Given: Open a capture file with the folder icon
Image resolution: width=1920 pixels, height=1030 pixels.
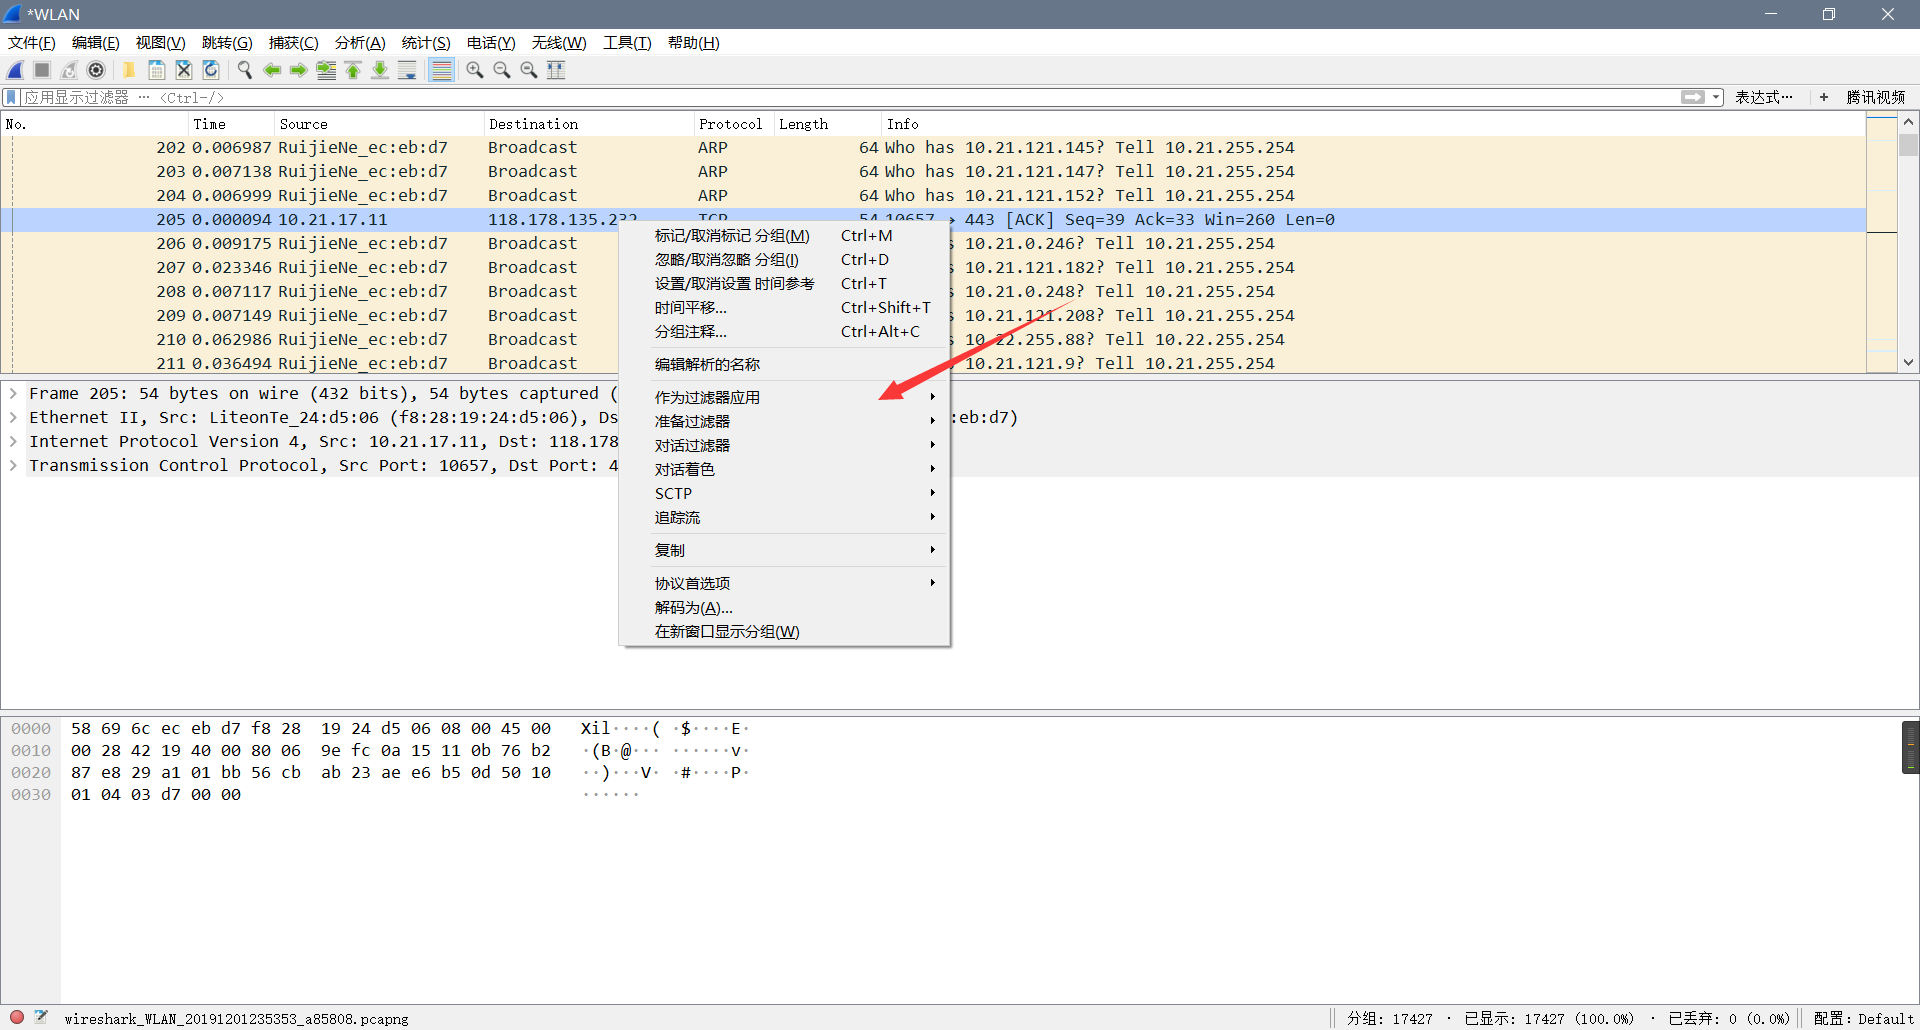Looking at the screenshot, I should [129, 70].
